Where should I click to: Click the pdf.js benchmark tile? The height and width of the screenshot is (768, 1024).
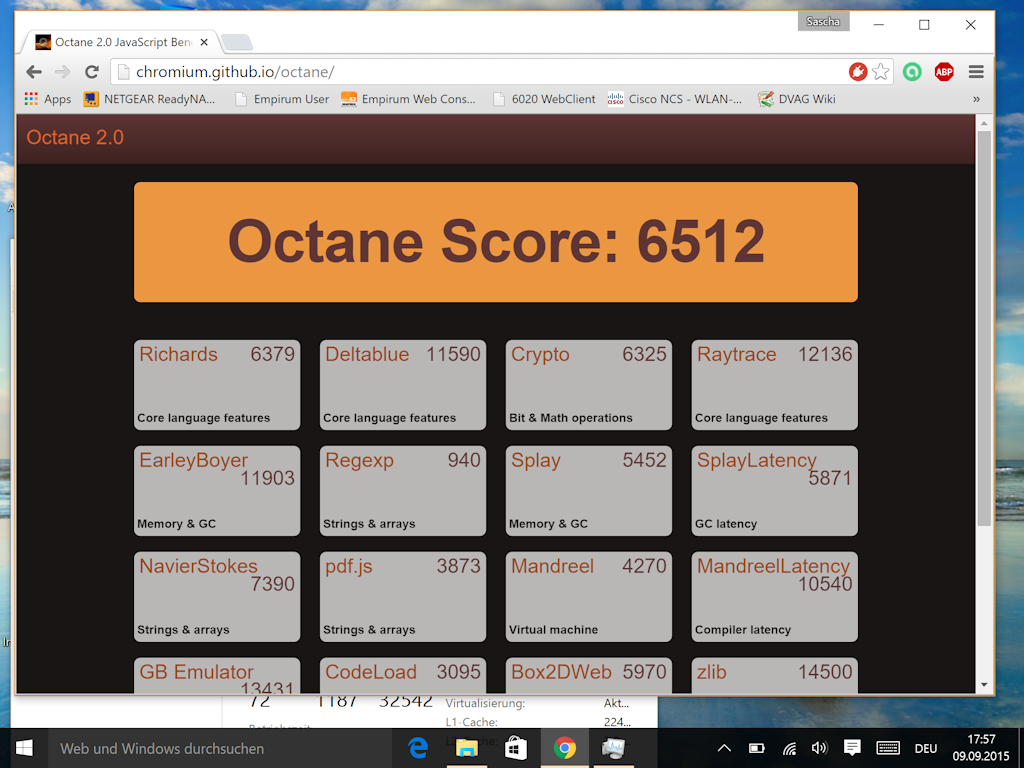(403, 596)
